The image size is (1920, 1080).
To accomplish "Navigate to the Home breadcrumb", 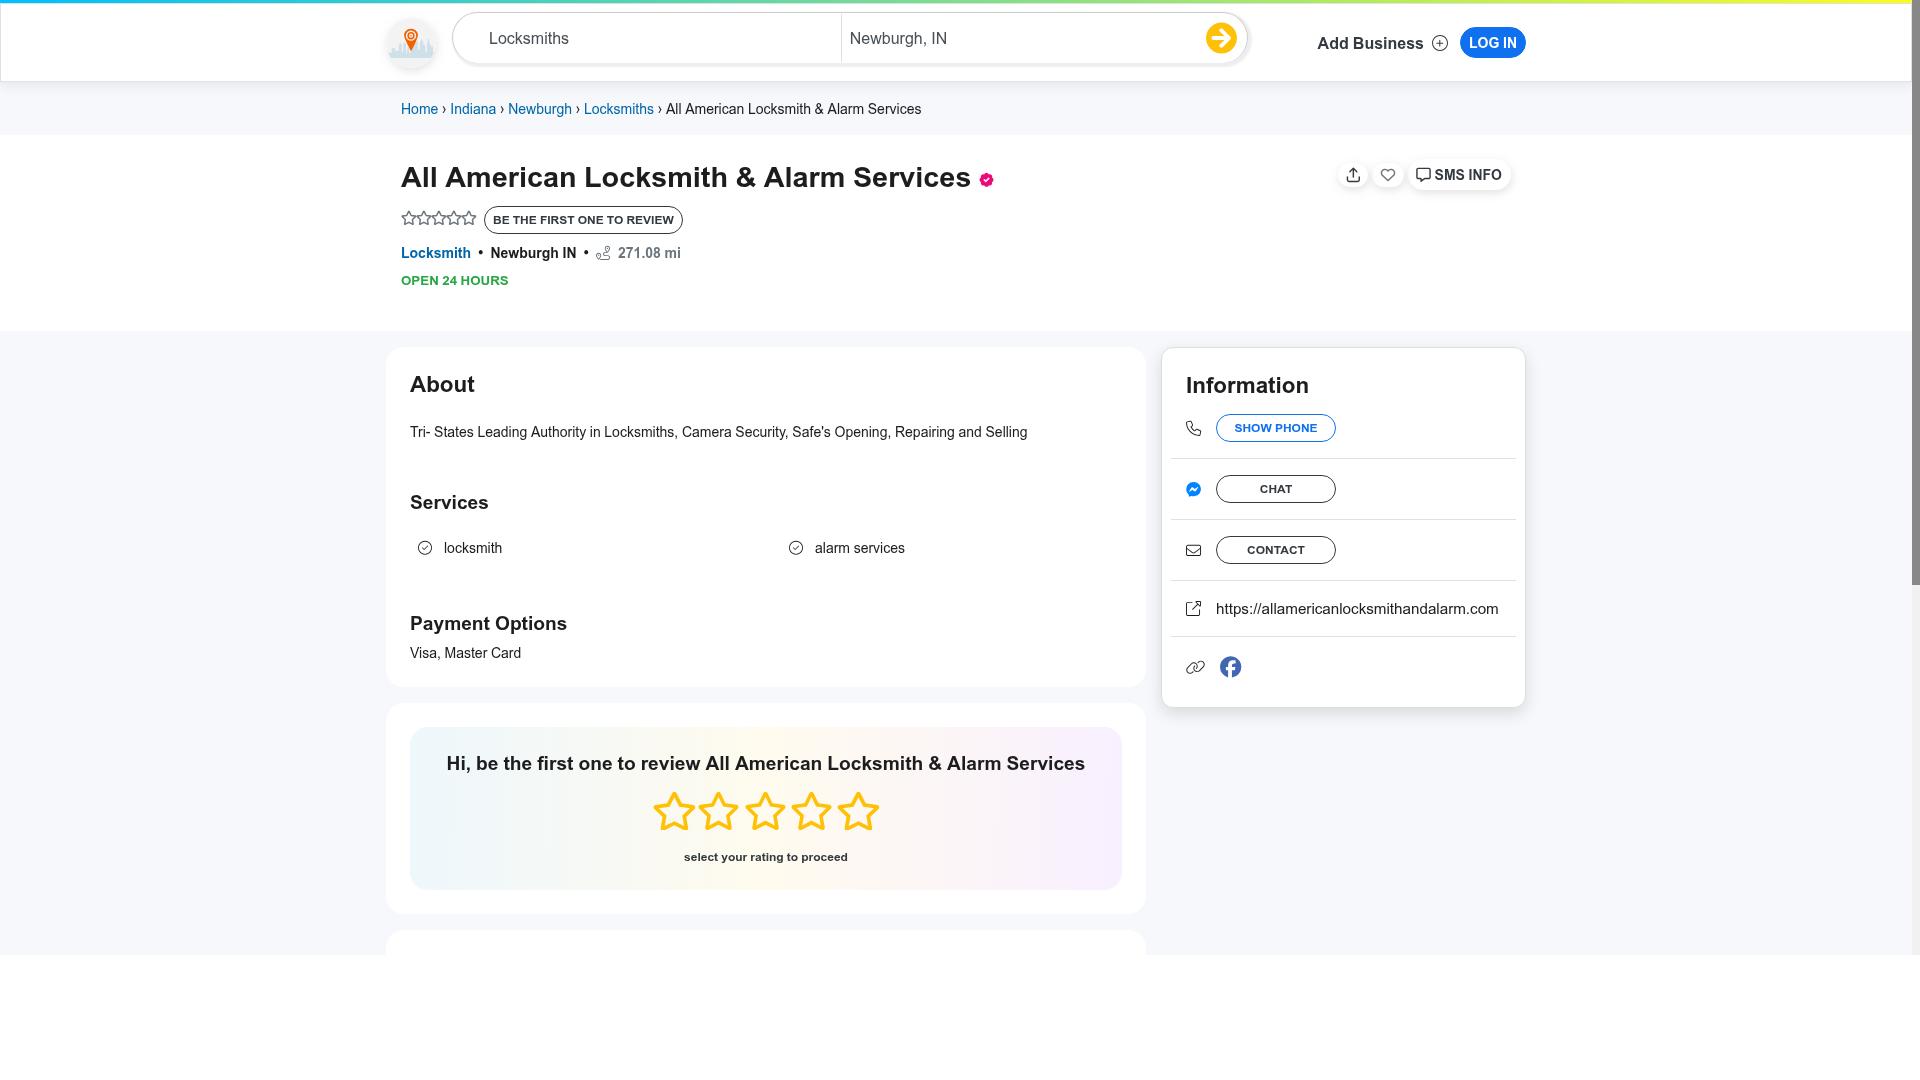I will click(x=419, y=108).
